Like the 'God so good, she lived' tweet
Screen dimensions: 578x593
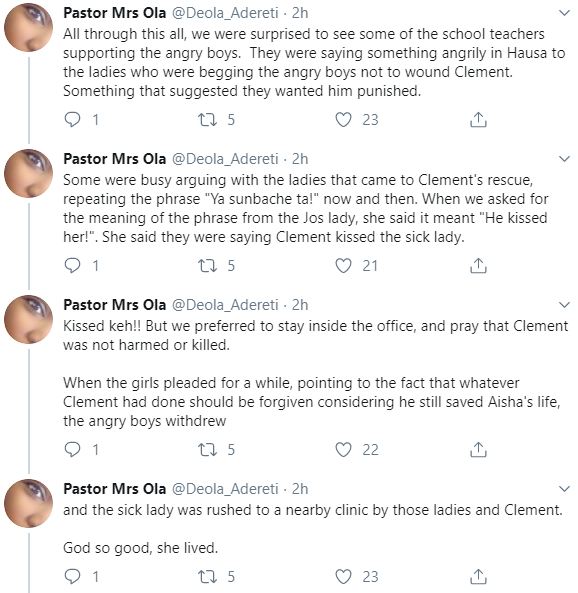[343, 576]
